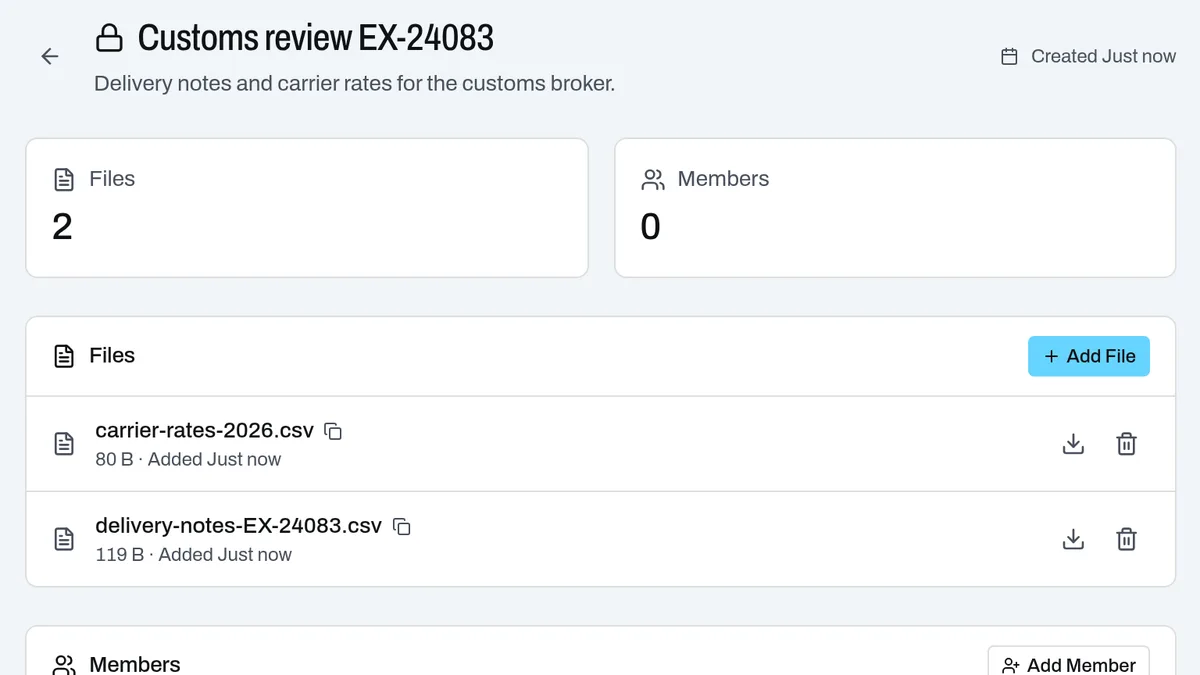Select the carrier-rates-2026.csv file name
Image resolution: width=1200 pixels, height=675 pixels.
[205, 431]
